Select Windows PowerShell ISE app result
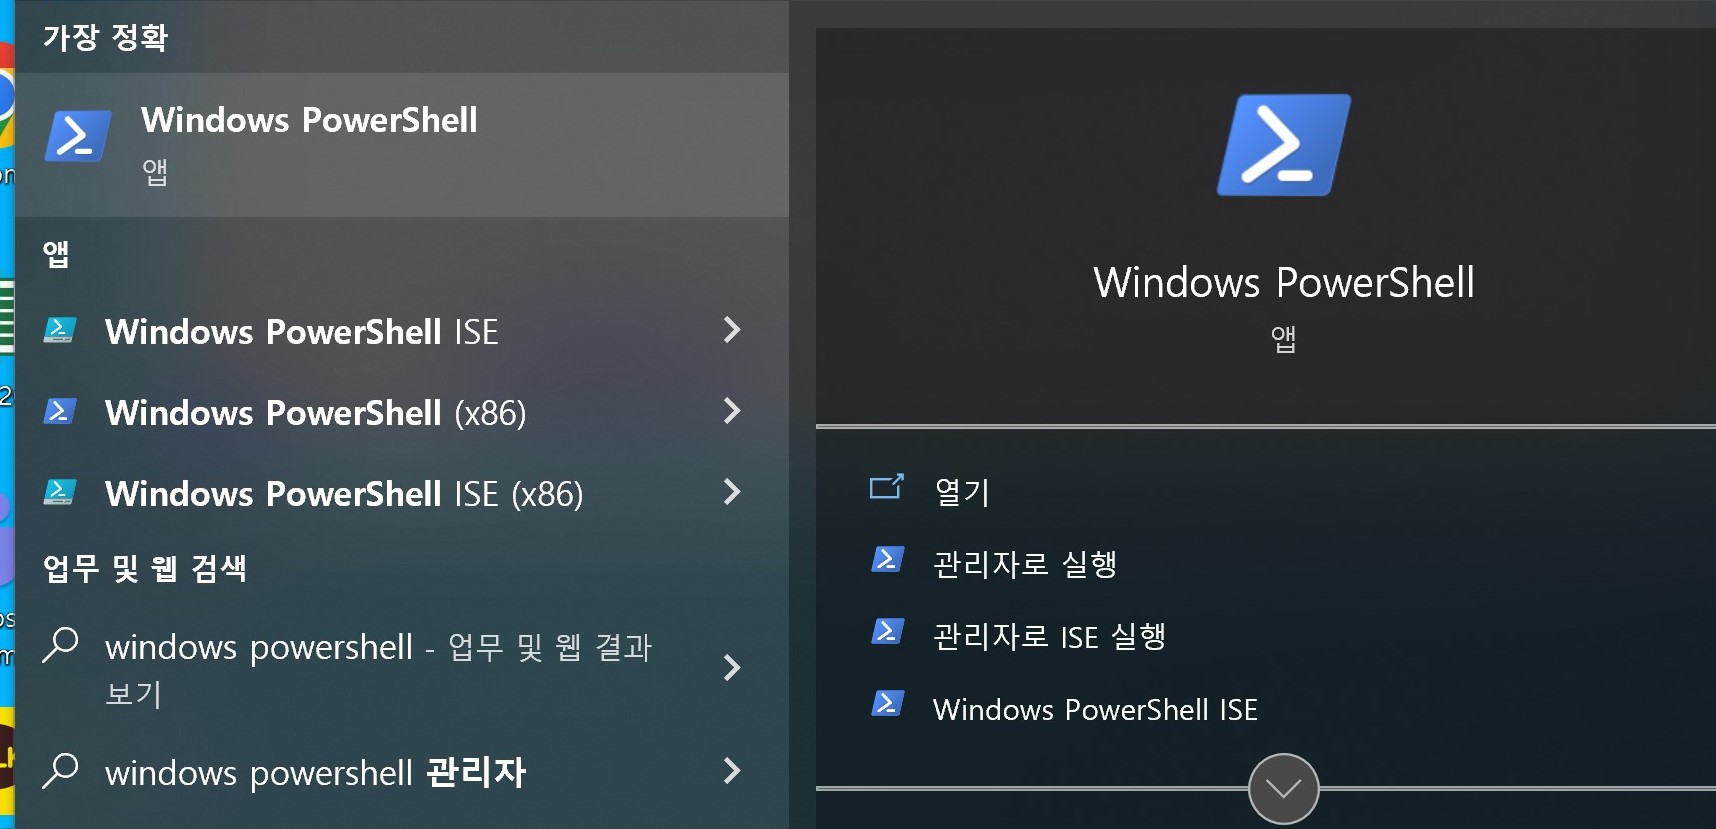This screenshot has width=1716, height=829. [301, 332]
